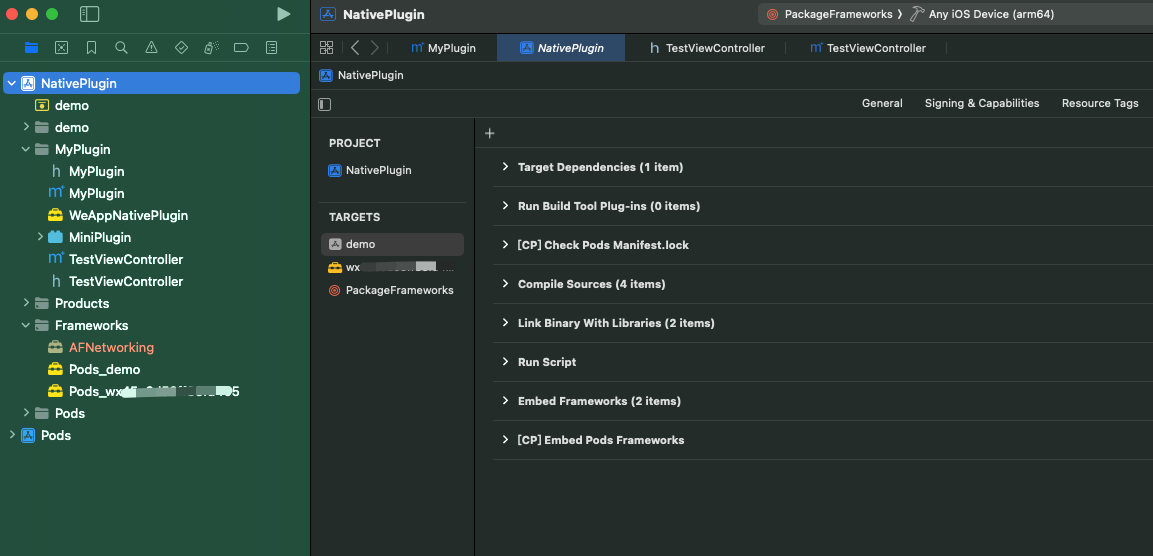The width and height of the screenshot is (1153, 556).
Task: Open the Test navigator diamond icon
Action: [x=182, y=48]
